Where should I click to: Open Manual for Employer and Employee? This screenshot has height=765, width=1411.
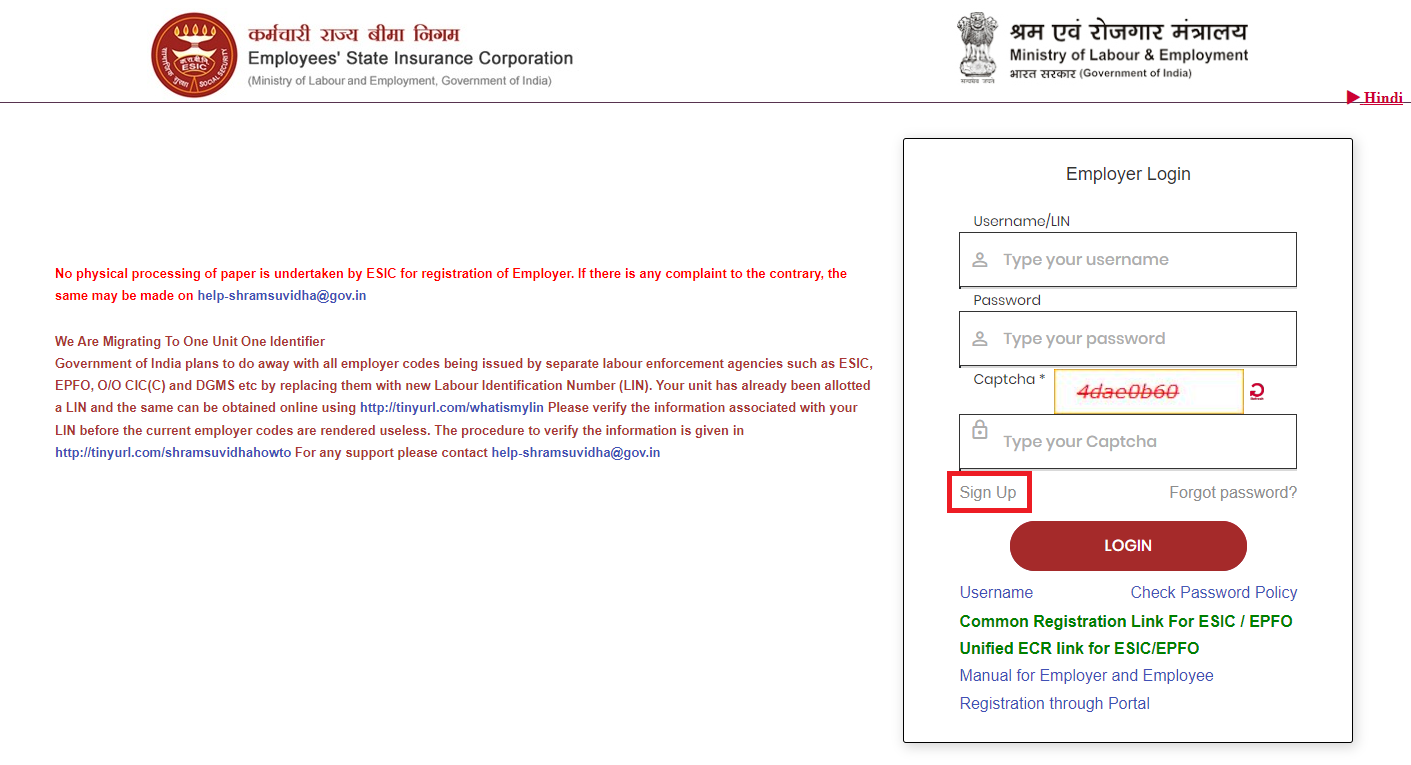(x=1086, y=676)
